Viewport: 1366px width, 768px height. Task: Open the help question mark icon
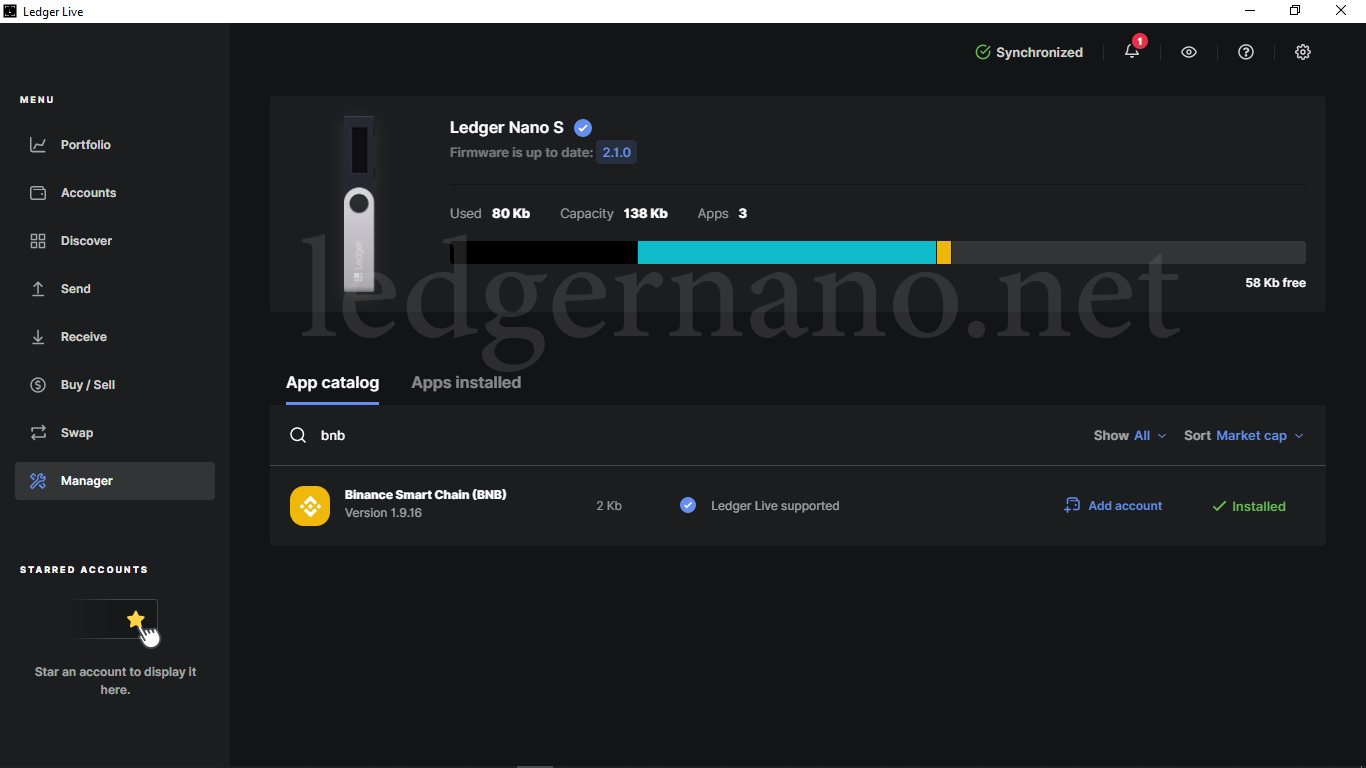click(1246, 52)
